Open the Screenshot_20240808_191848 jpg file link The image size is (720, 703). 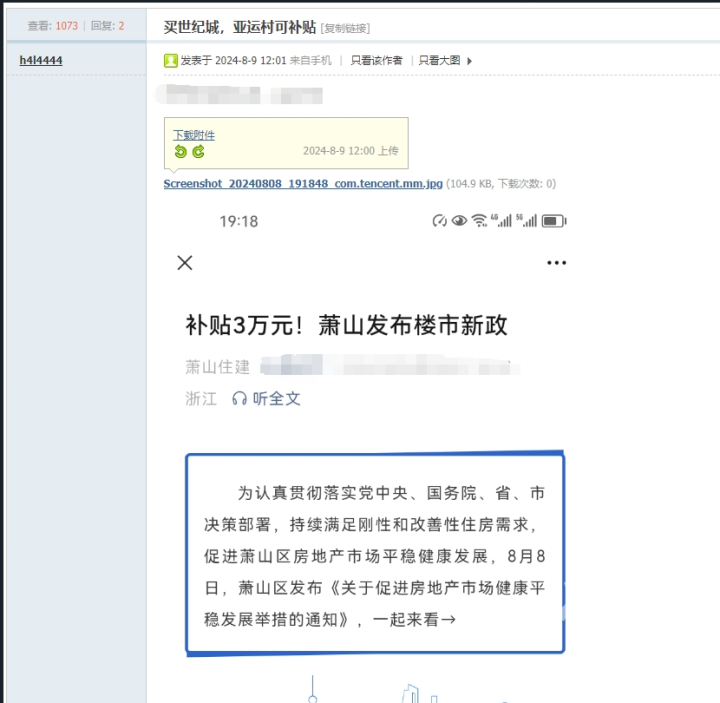click(x=303, y=184)
